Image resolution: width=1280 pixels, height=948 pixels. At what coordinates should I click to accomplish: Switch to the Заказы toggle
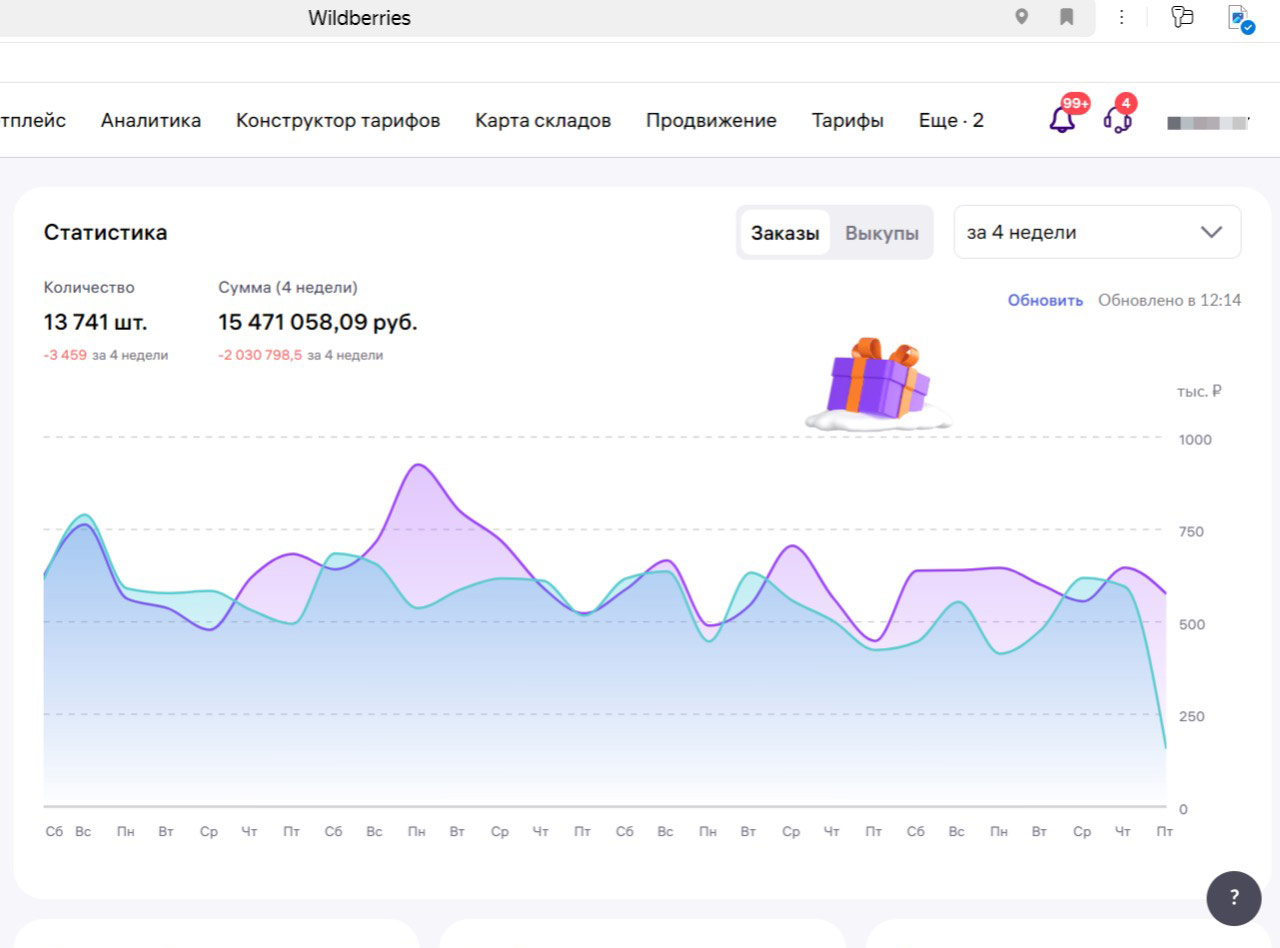click(785, 233)
